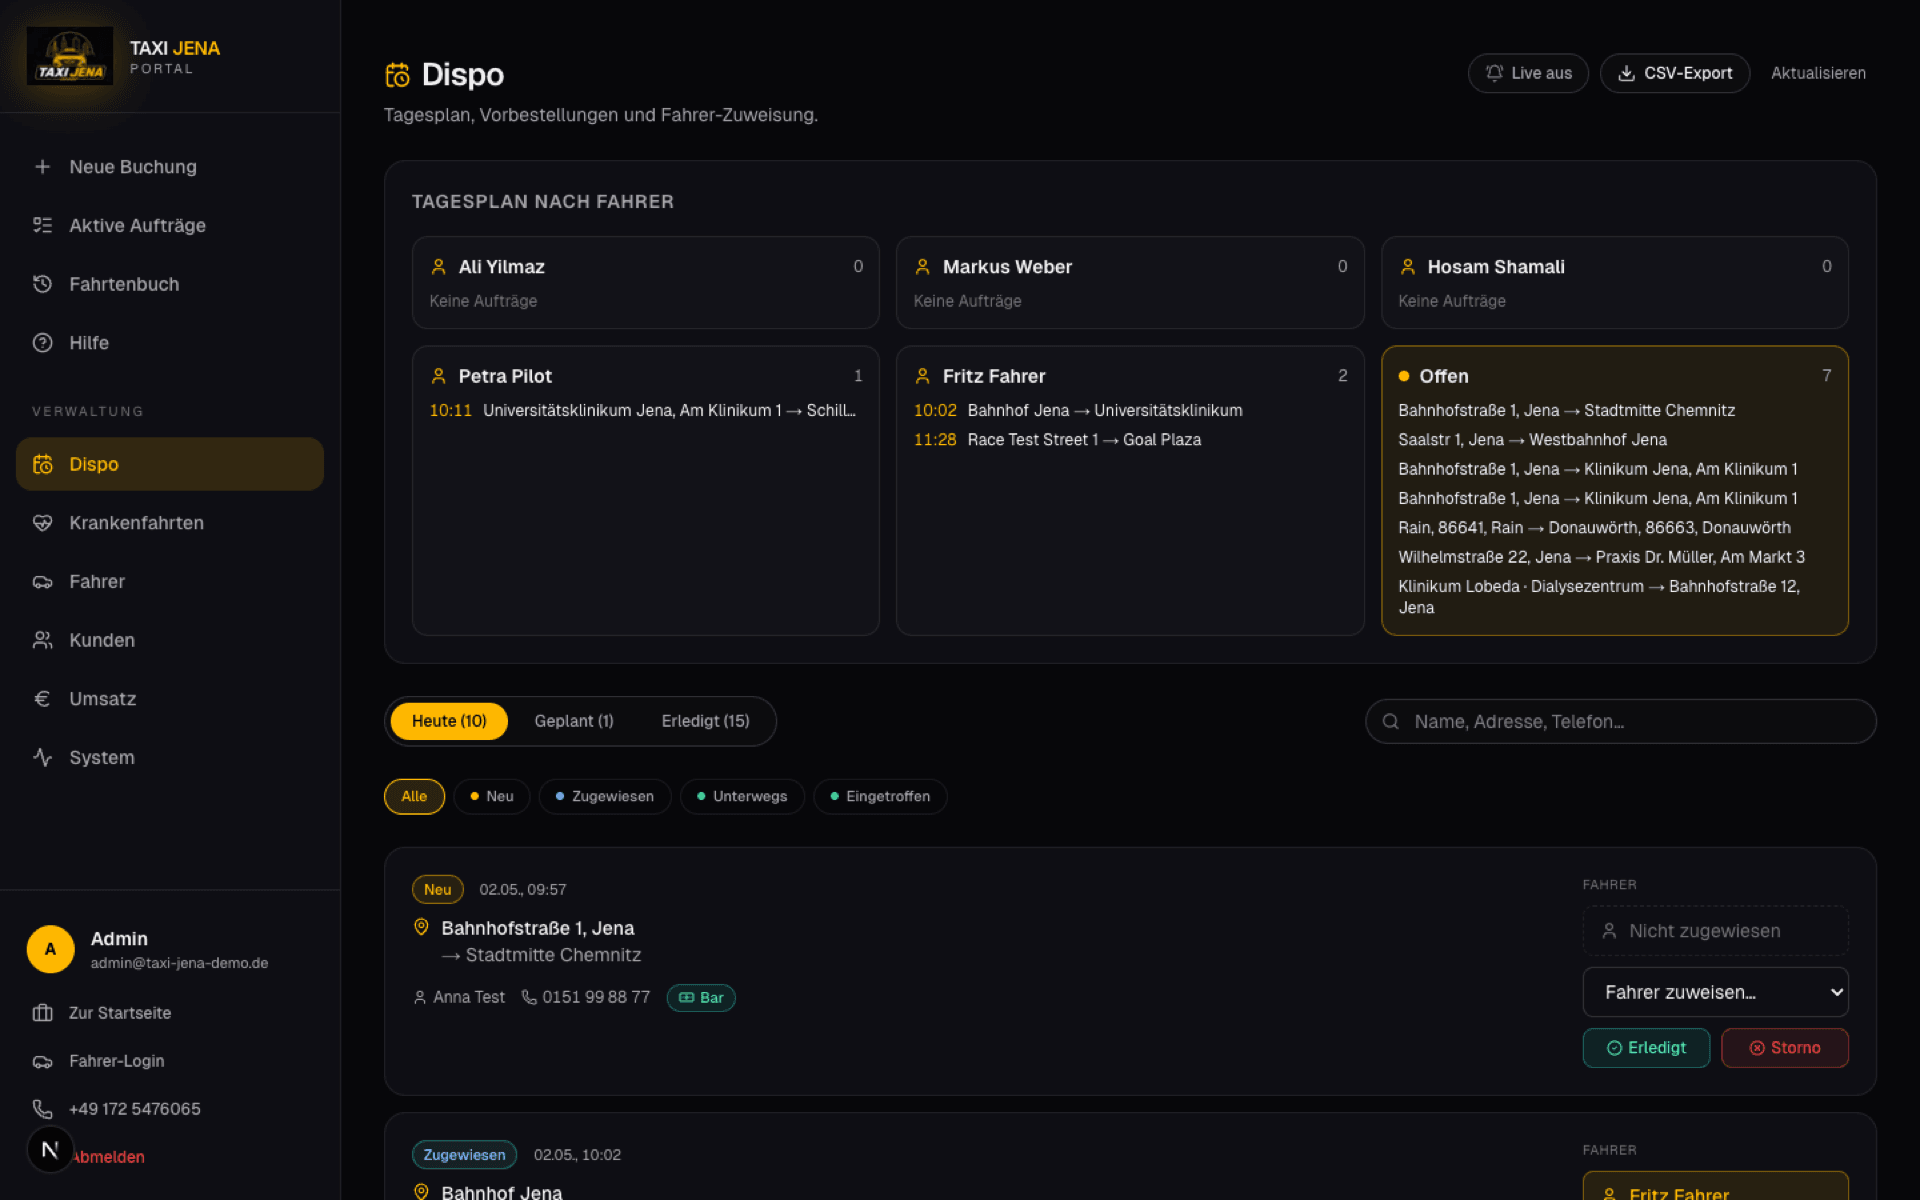The height and width of the screenshot is (1200, 1920).
Task: Filter orders by Unterwegs status
Action: [741, 796]
